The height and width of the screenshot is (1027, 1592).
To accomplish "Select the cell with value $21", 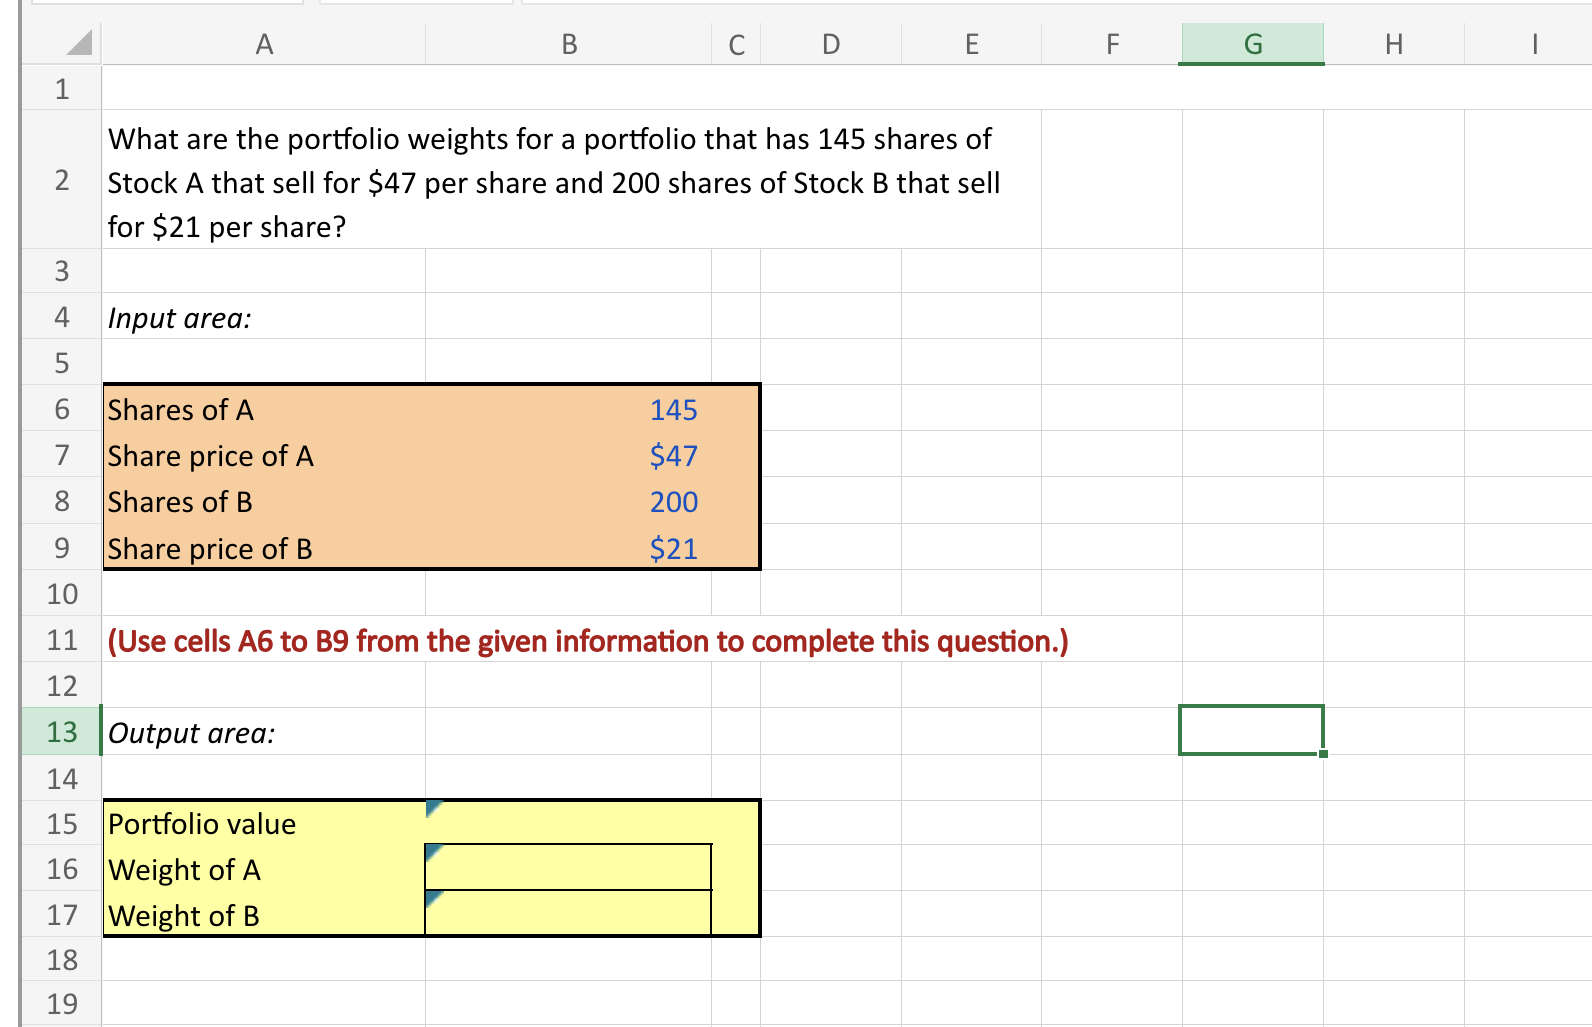I will pos(569,547).
